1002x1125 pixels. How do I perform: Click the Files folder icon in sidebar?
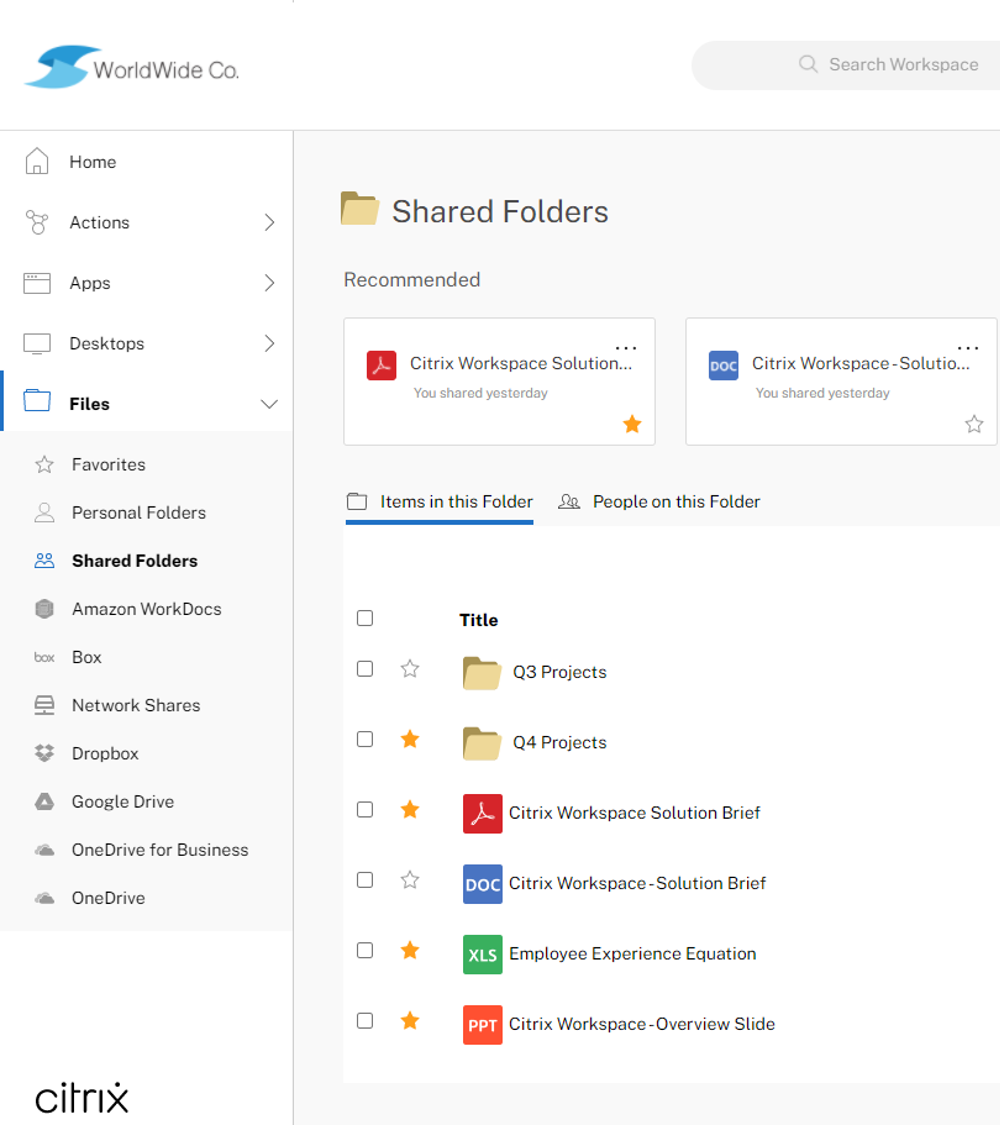point(37,400)
